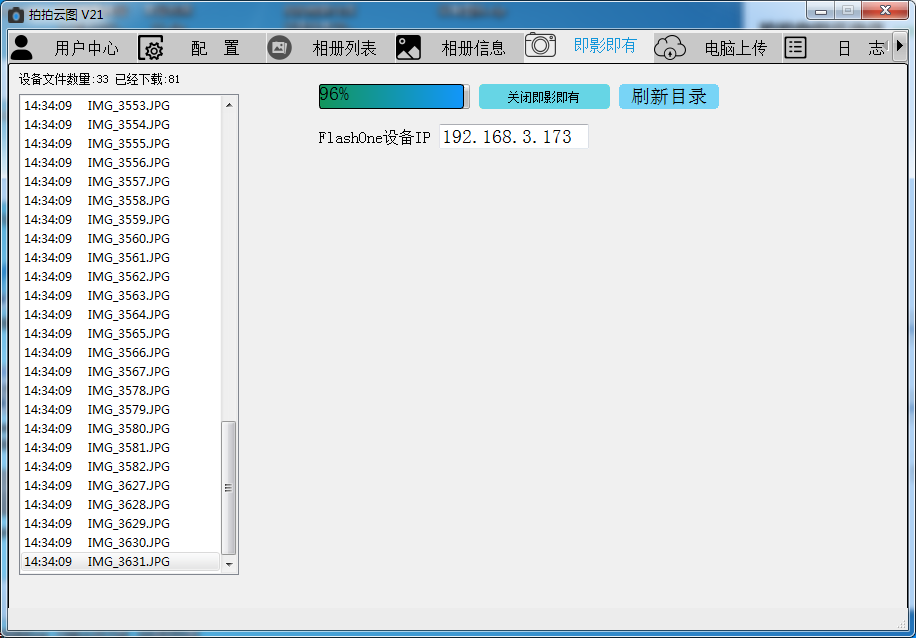The width and height of the screenshot is (916, 638).
Task: Click the app camera icon in title bar
Action: pos(16,14)
